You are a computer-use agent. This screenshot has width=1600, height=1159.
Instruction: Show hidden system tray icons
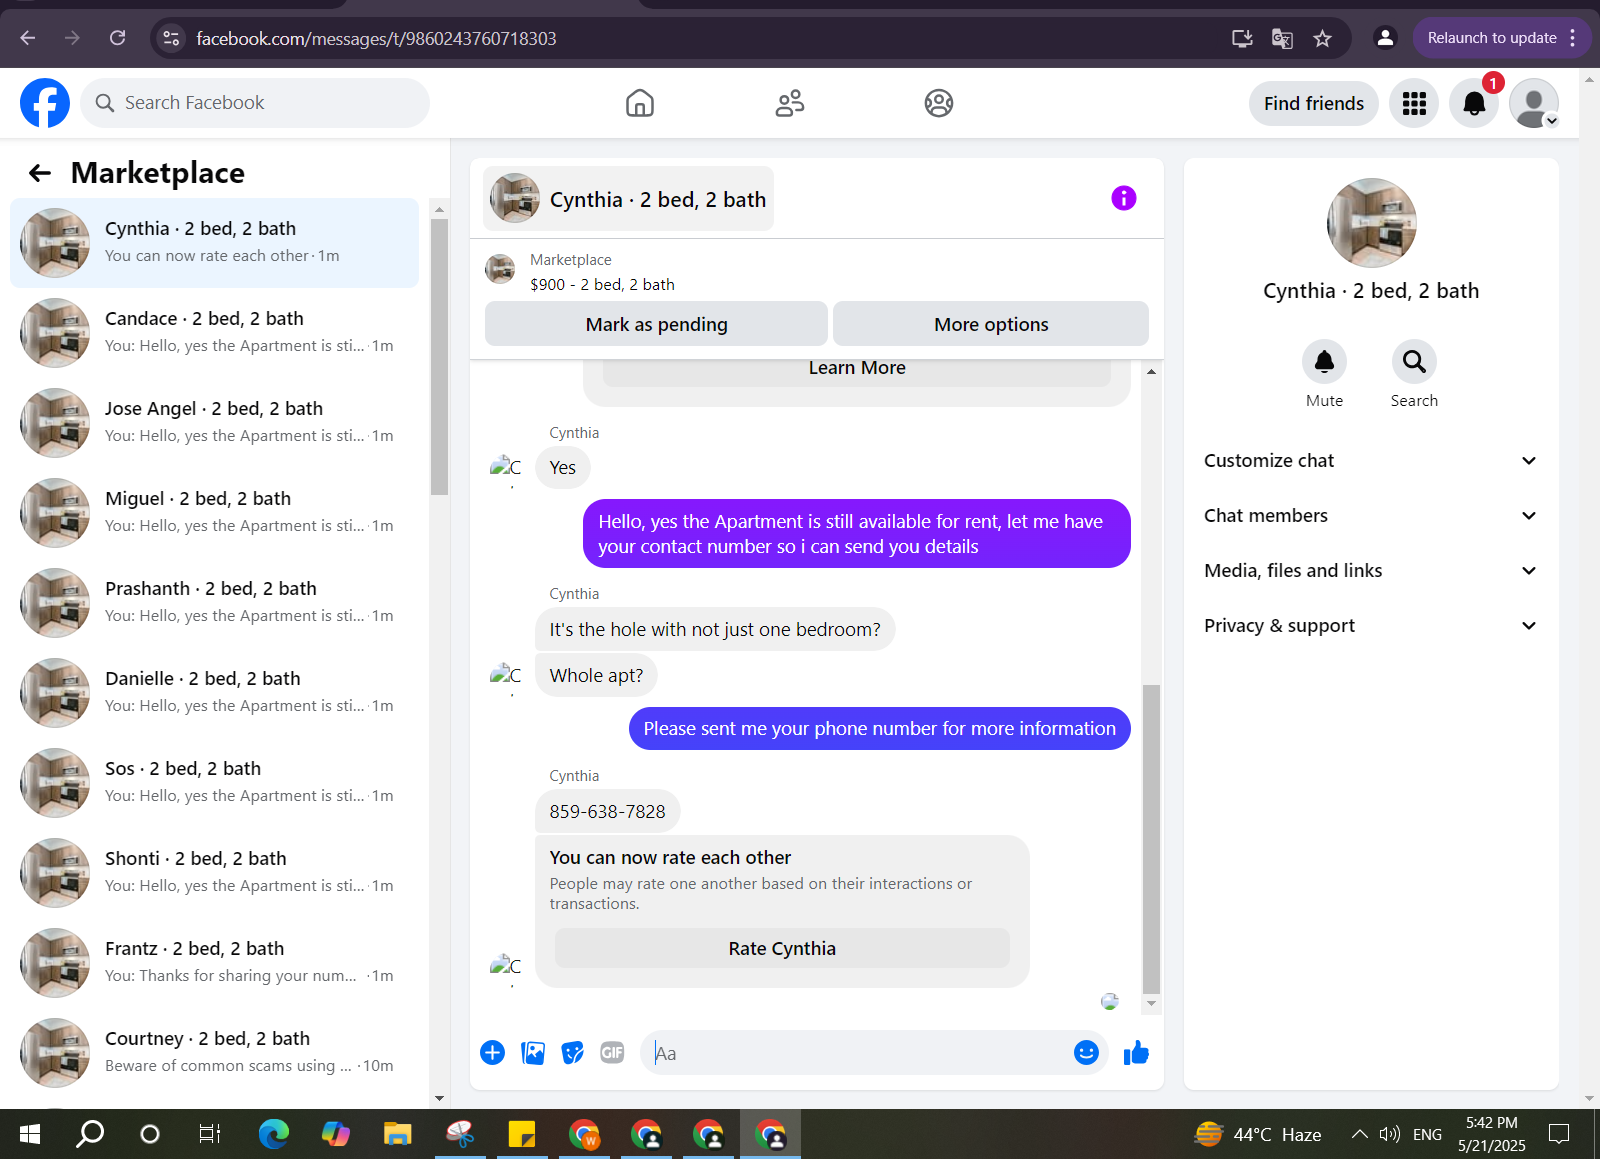click(1359, 1134)
